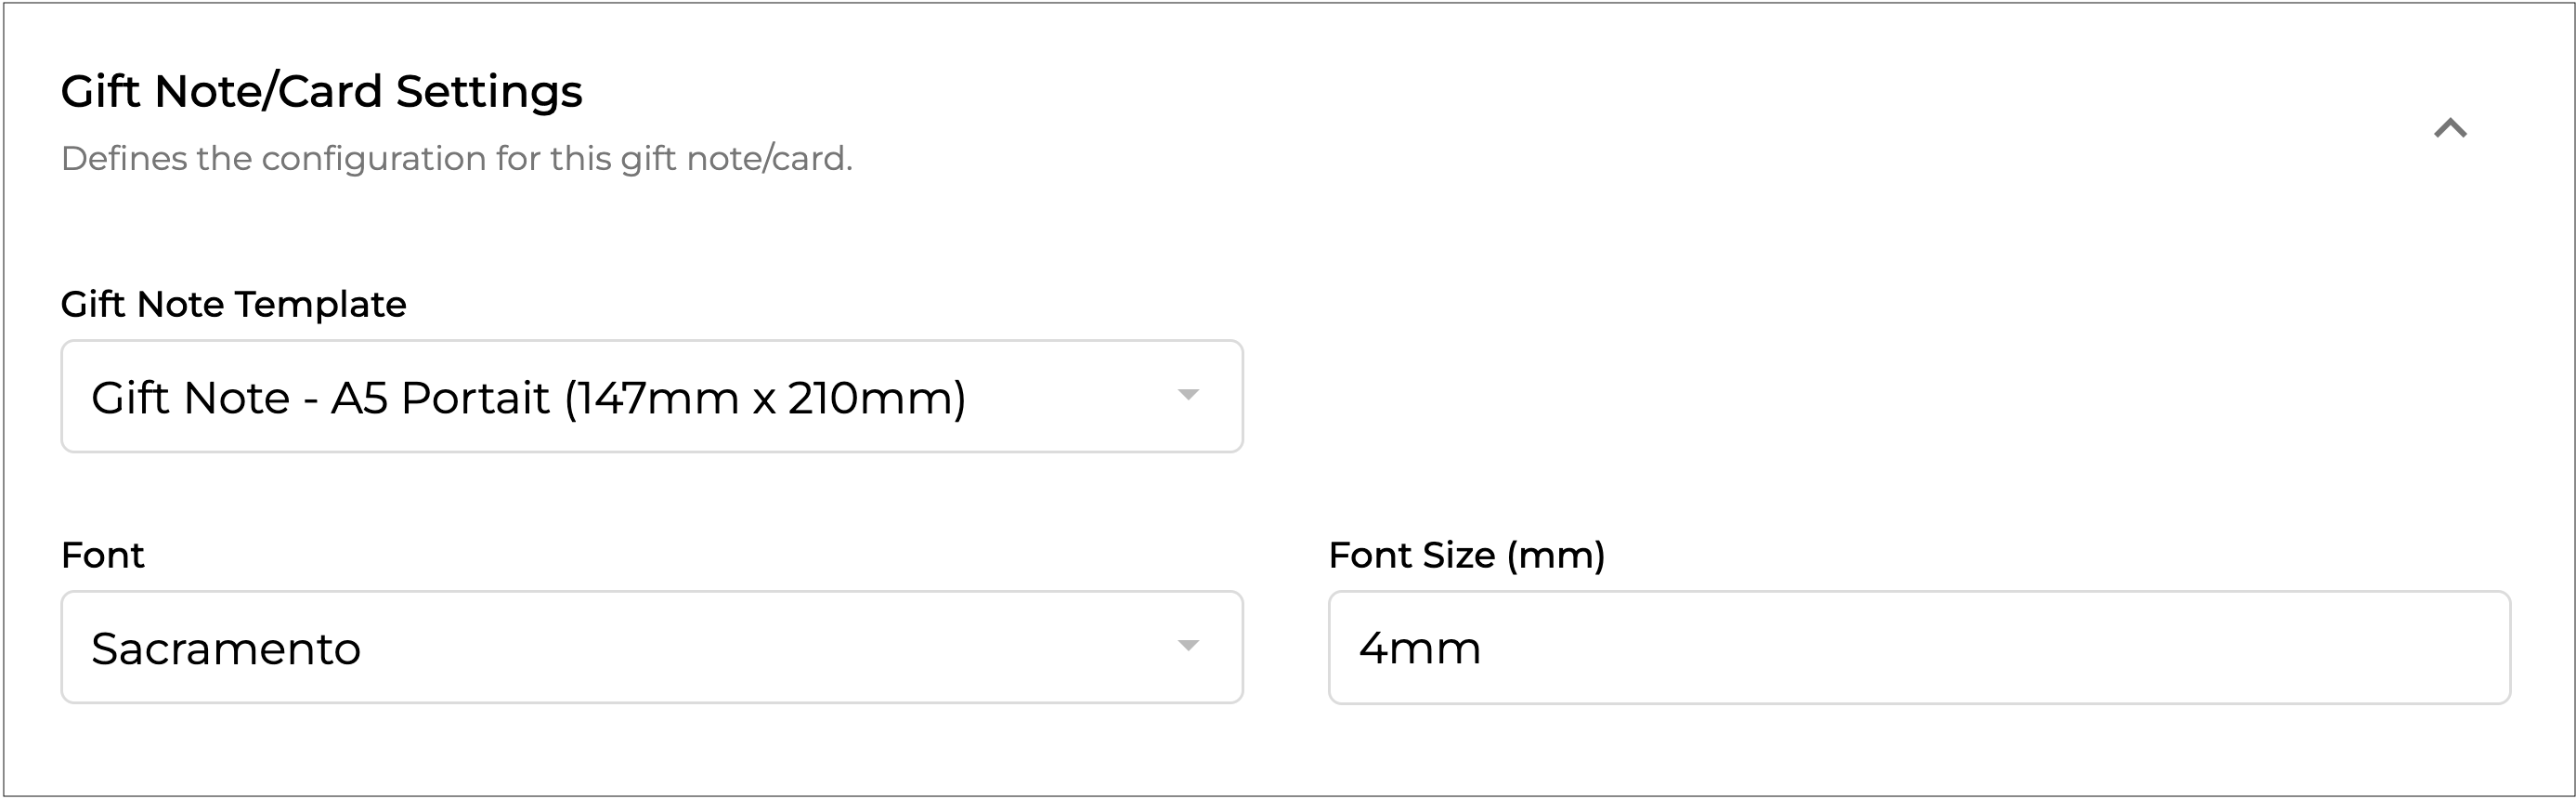Focus the Font Size (mm) field
This screenshot has height=799, width=2576.
(x=1918, y=647)
